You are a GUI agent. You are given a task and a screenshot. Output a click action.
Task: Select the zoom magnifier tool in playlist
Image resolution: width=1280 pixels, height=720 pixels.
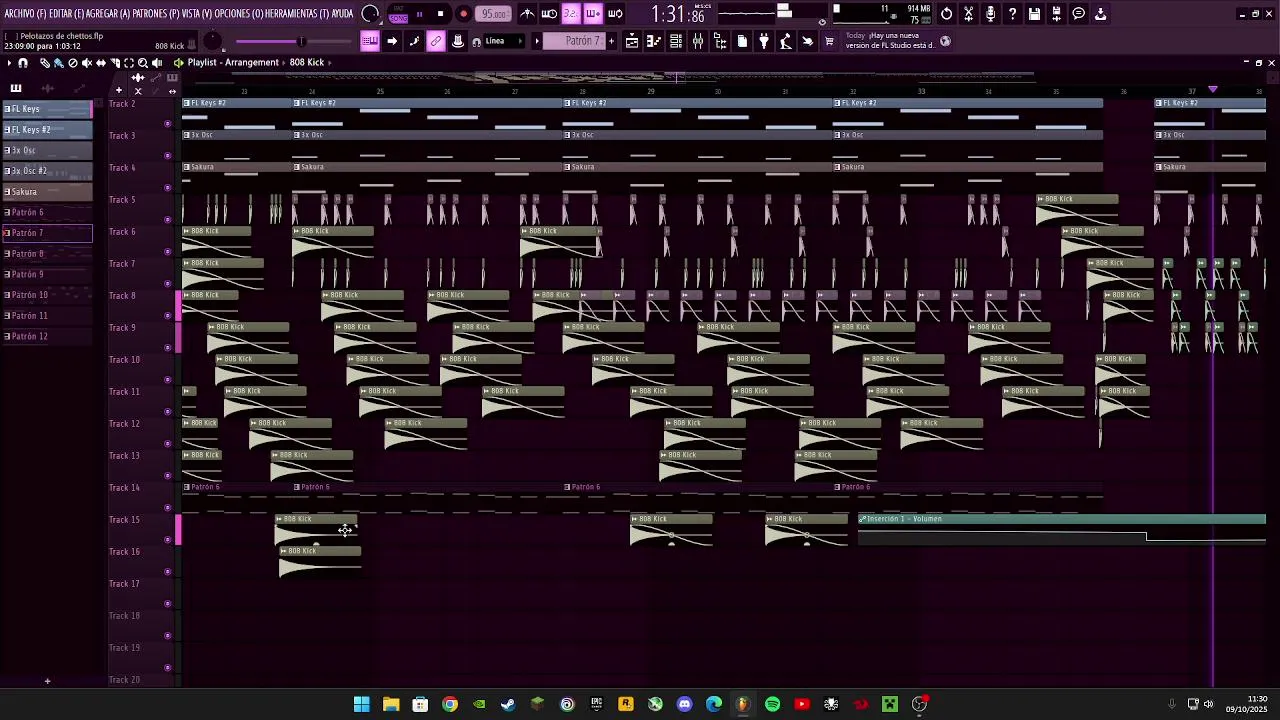coord(143,63)
